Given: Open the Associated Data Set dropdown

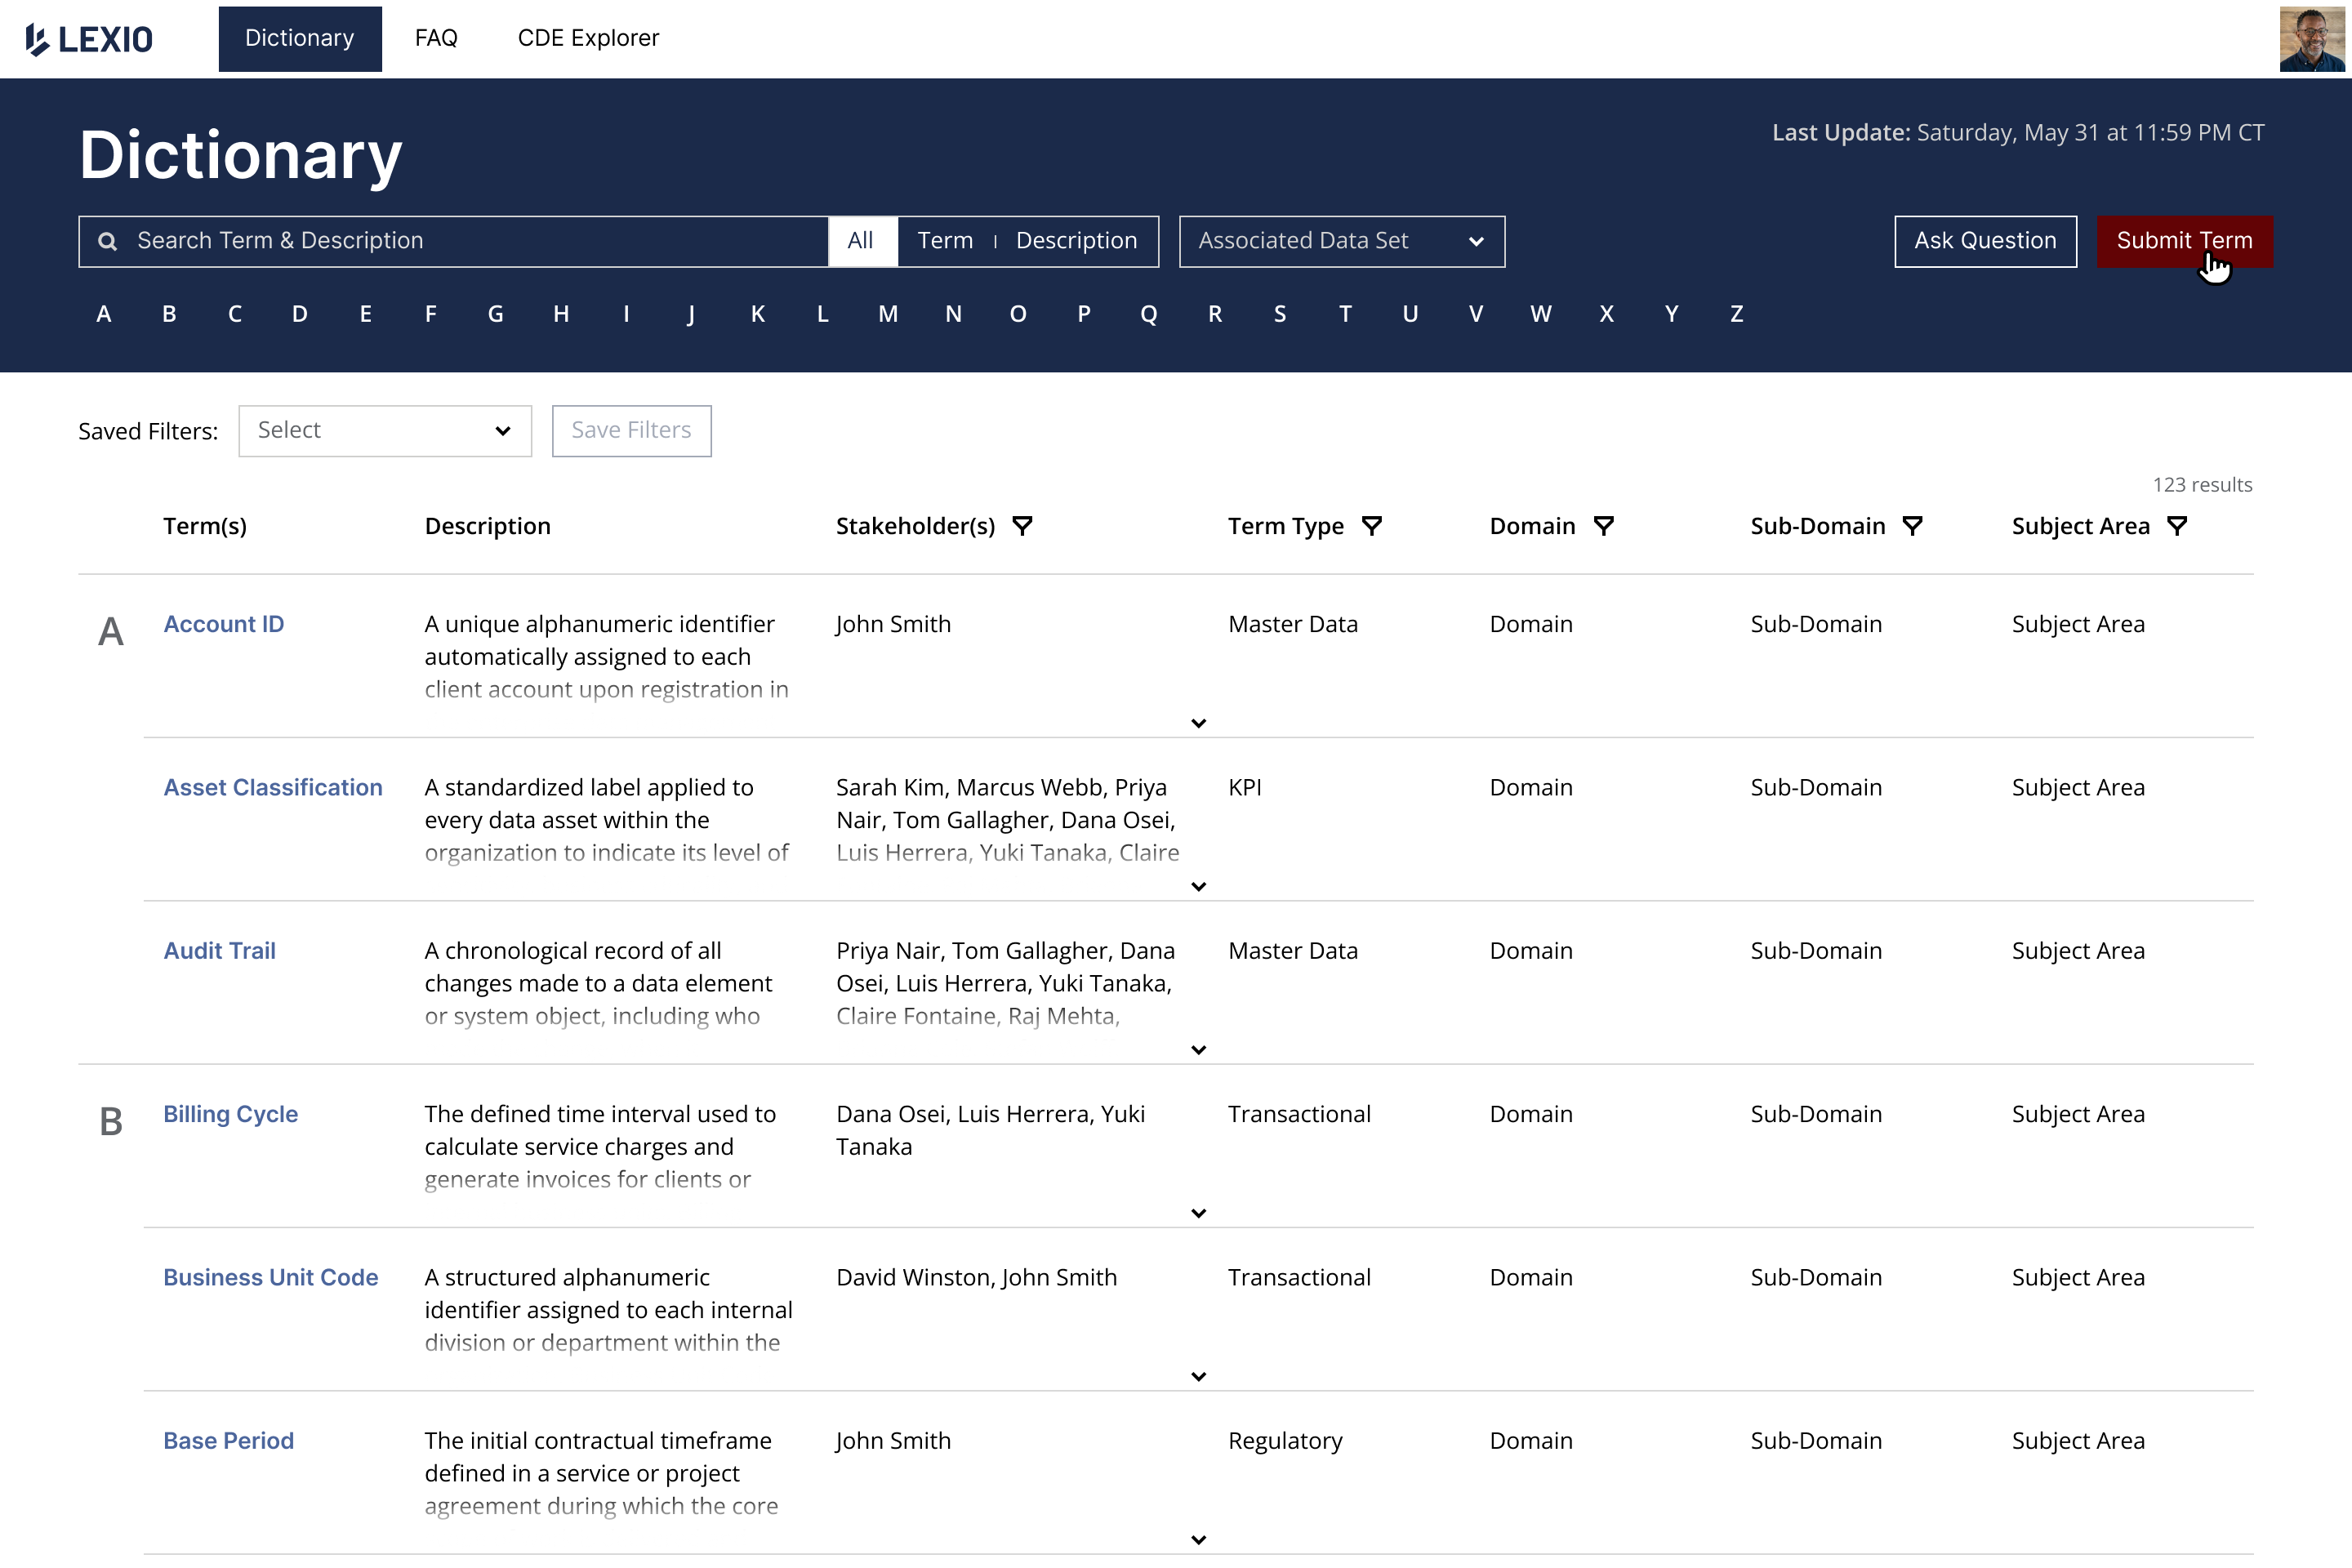Looking at the screenshot, I should tap(1342, 241).
